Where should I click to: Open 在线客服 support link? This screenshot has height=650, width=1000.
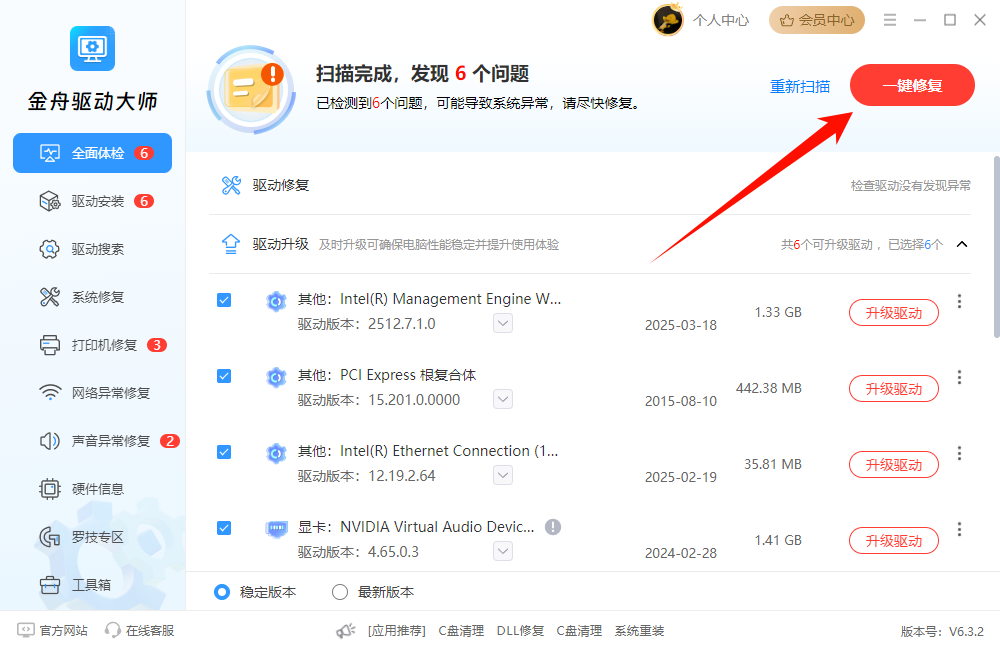tap(140, 630)
